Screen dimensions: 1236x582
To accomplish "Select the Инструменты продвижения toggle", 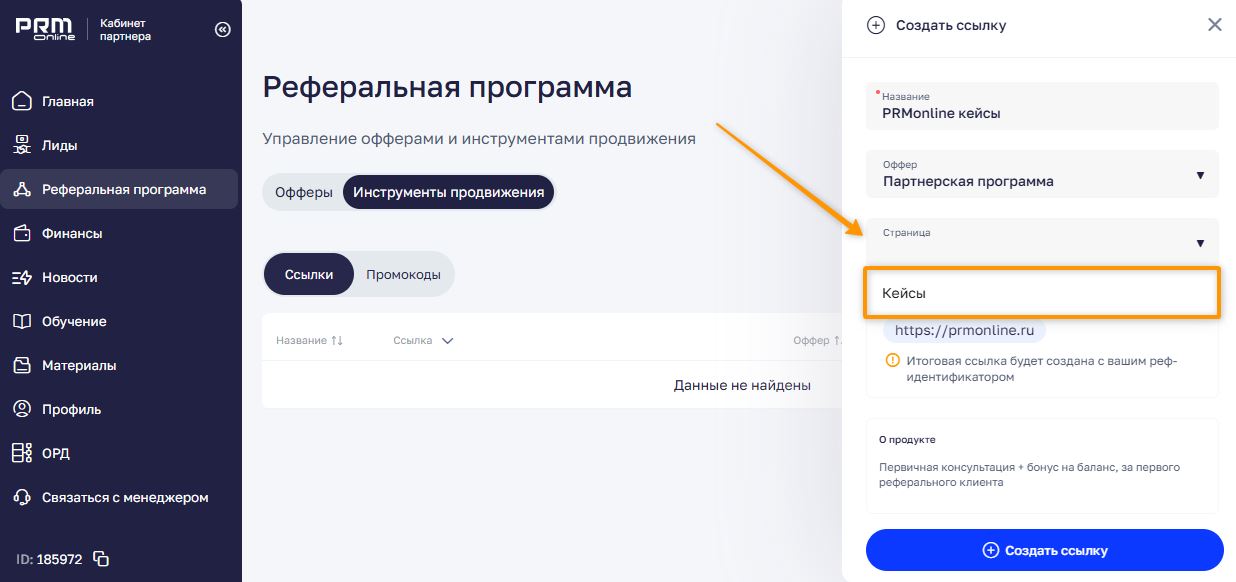I will (x=448, y=192).
